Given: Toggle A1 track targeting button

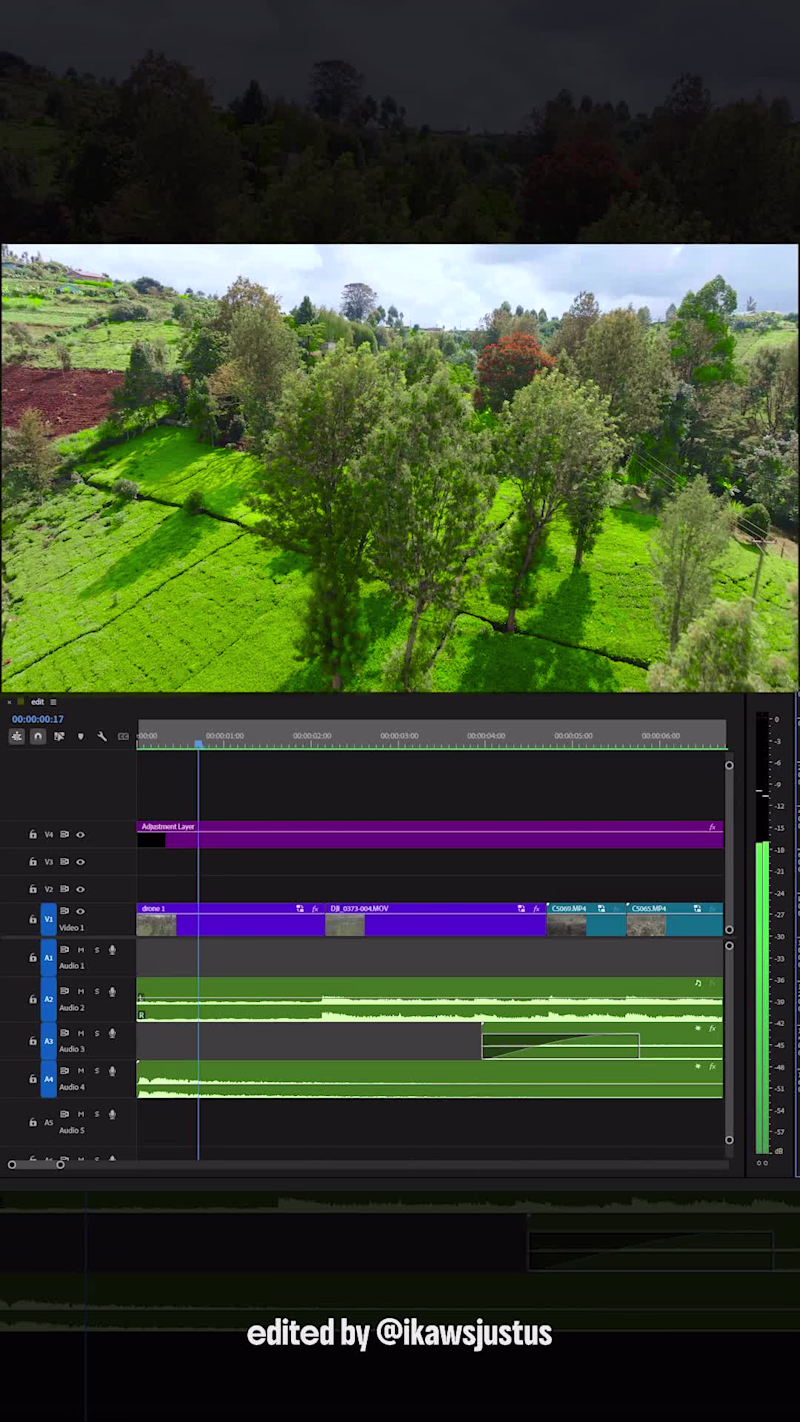Looking at the screenshot, I should [48, 958].
